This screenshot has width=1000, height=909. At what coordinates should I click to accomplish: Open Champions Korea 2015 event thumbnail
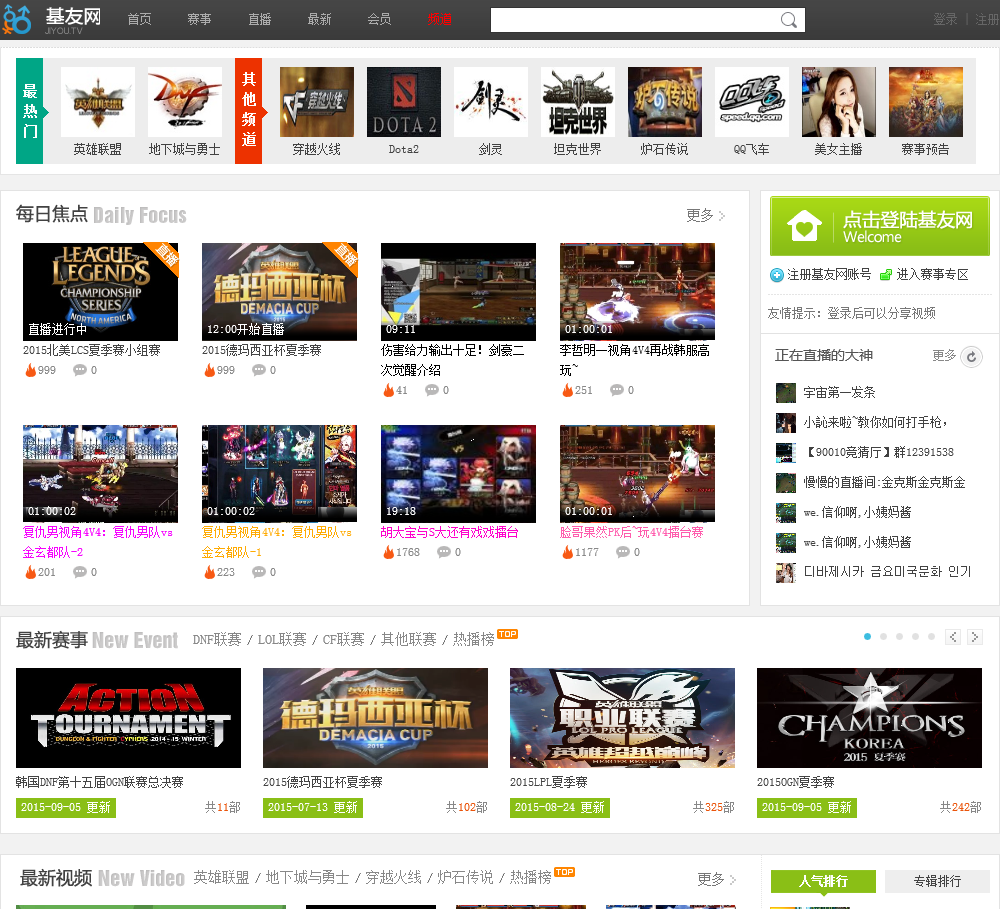pyautogui.click(x=869, y=718)
